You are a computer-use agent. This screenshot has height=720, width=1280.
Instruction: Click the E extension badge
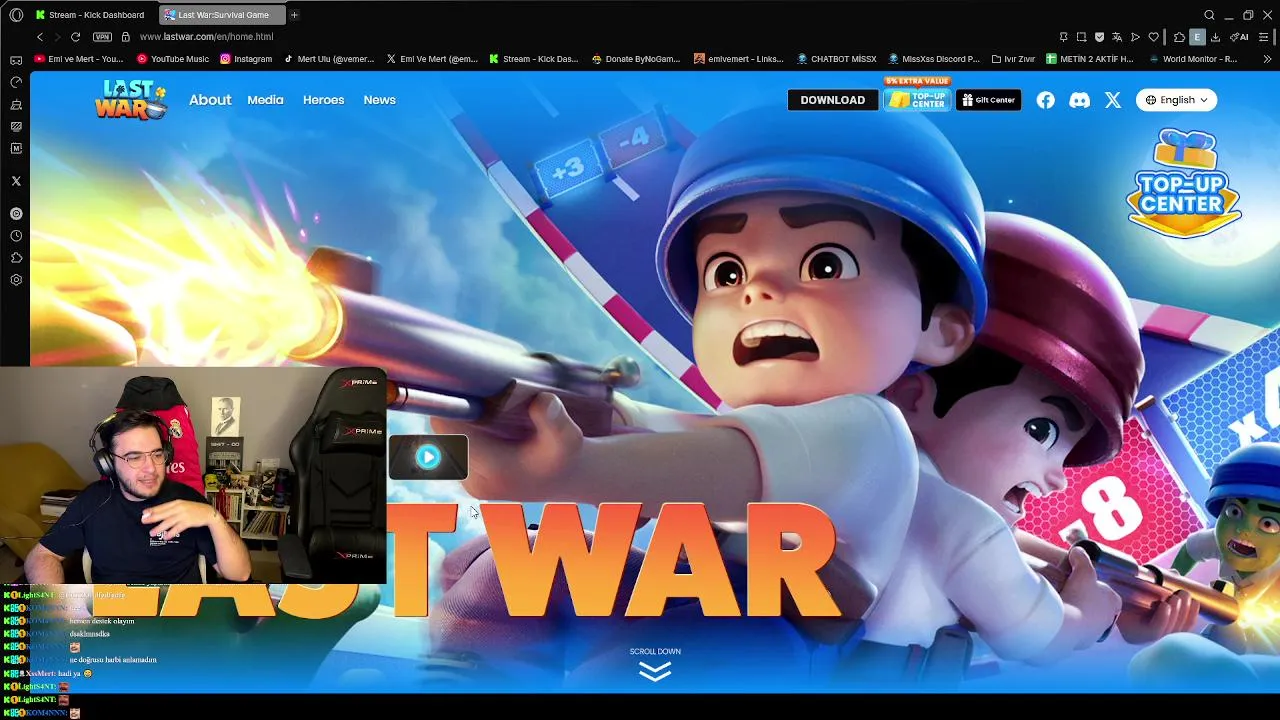[1197, 37]
